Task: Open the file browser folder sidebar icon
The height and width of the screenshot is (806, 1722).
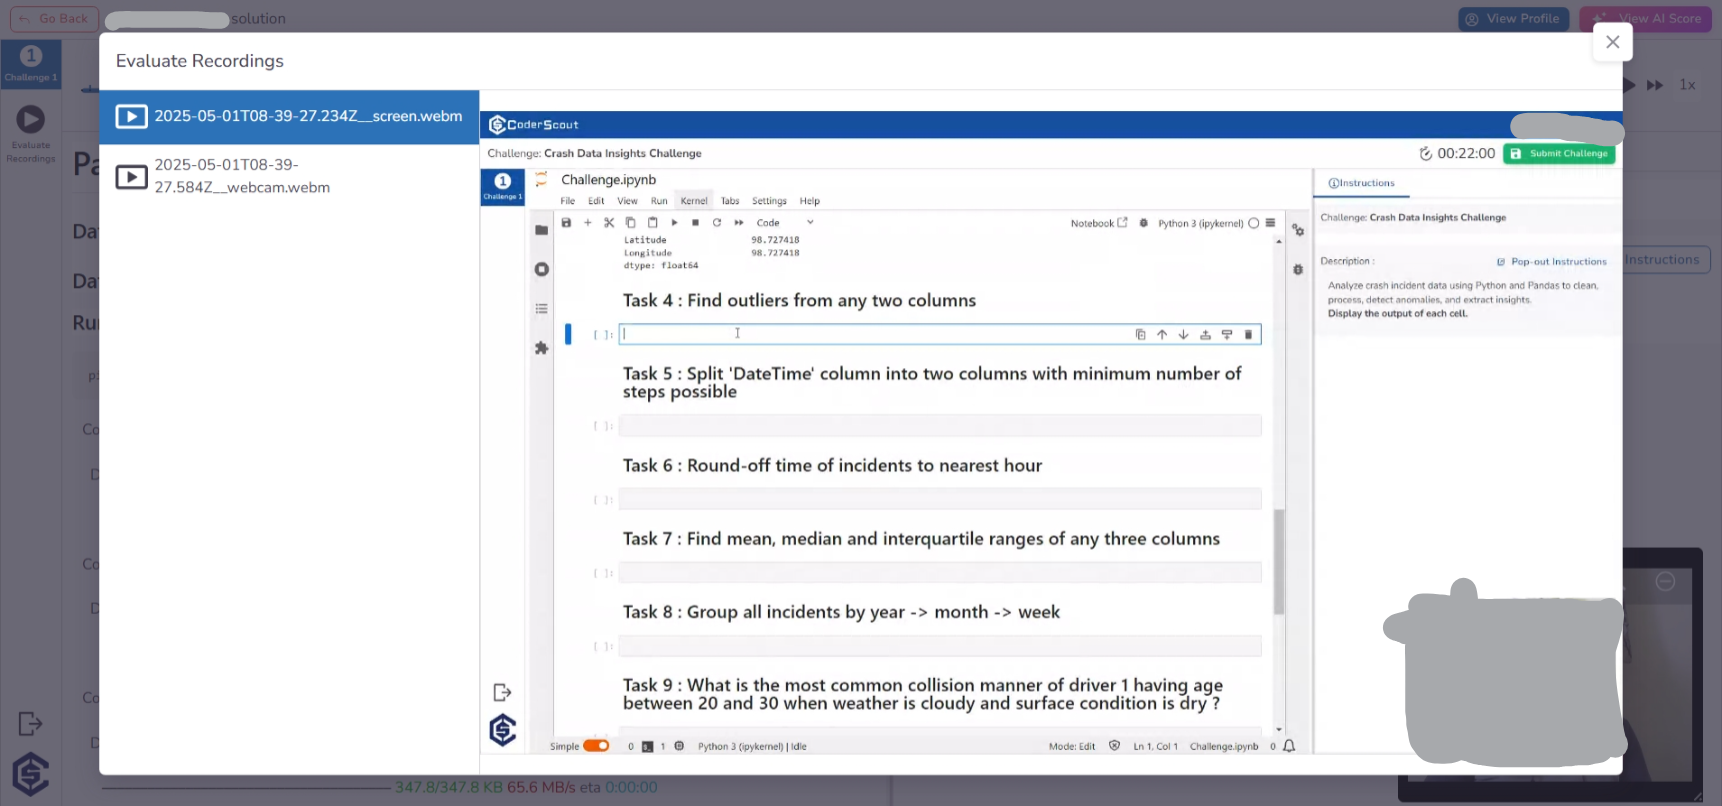Action: pos(541,230)
